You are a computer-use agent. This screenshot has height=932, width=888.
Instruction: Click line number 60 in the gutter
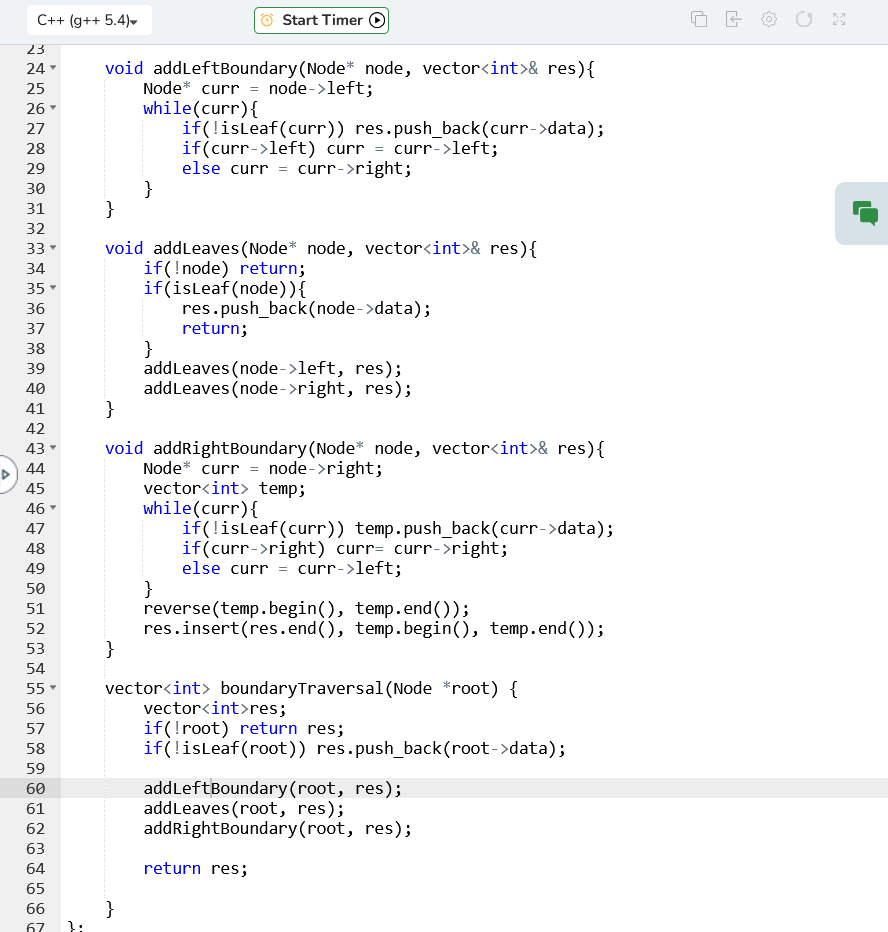click(x=35, y=789)
